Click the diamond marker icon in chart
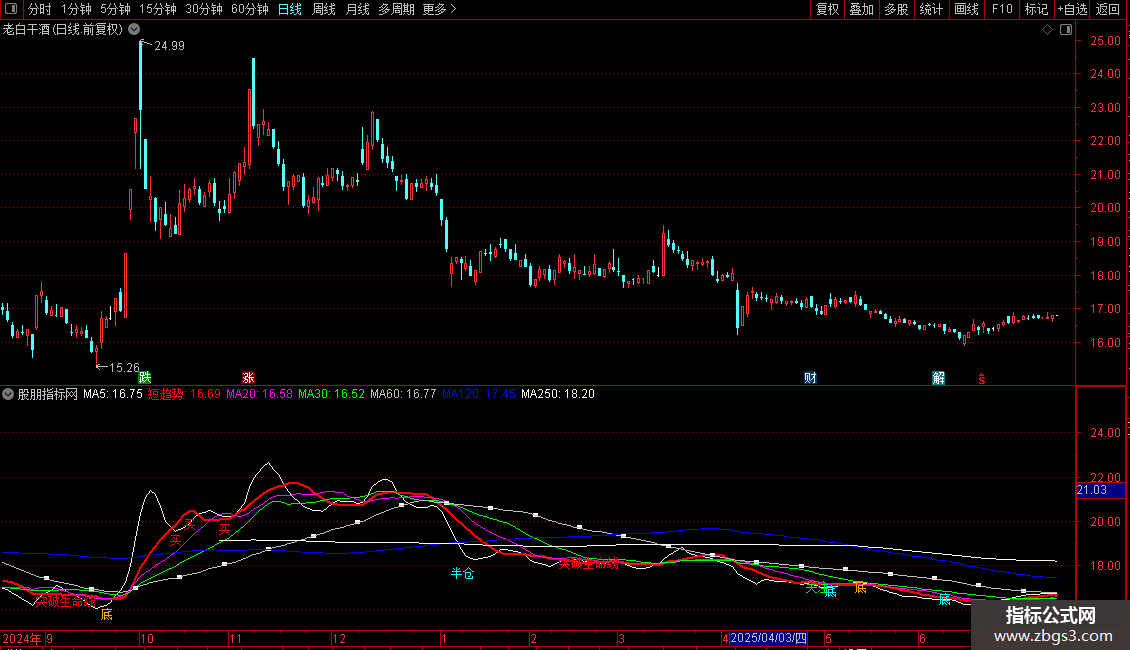Viewport: 1130px width, 650px height. tap(1048, 30)
